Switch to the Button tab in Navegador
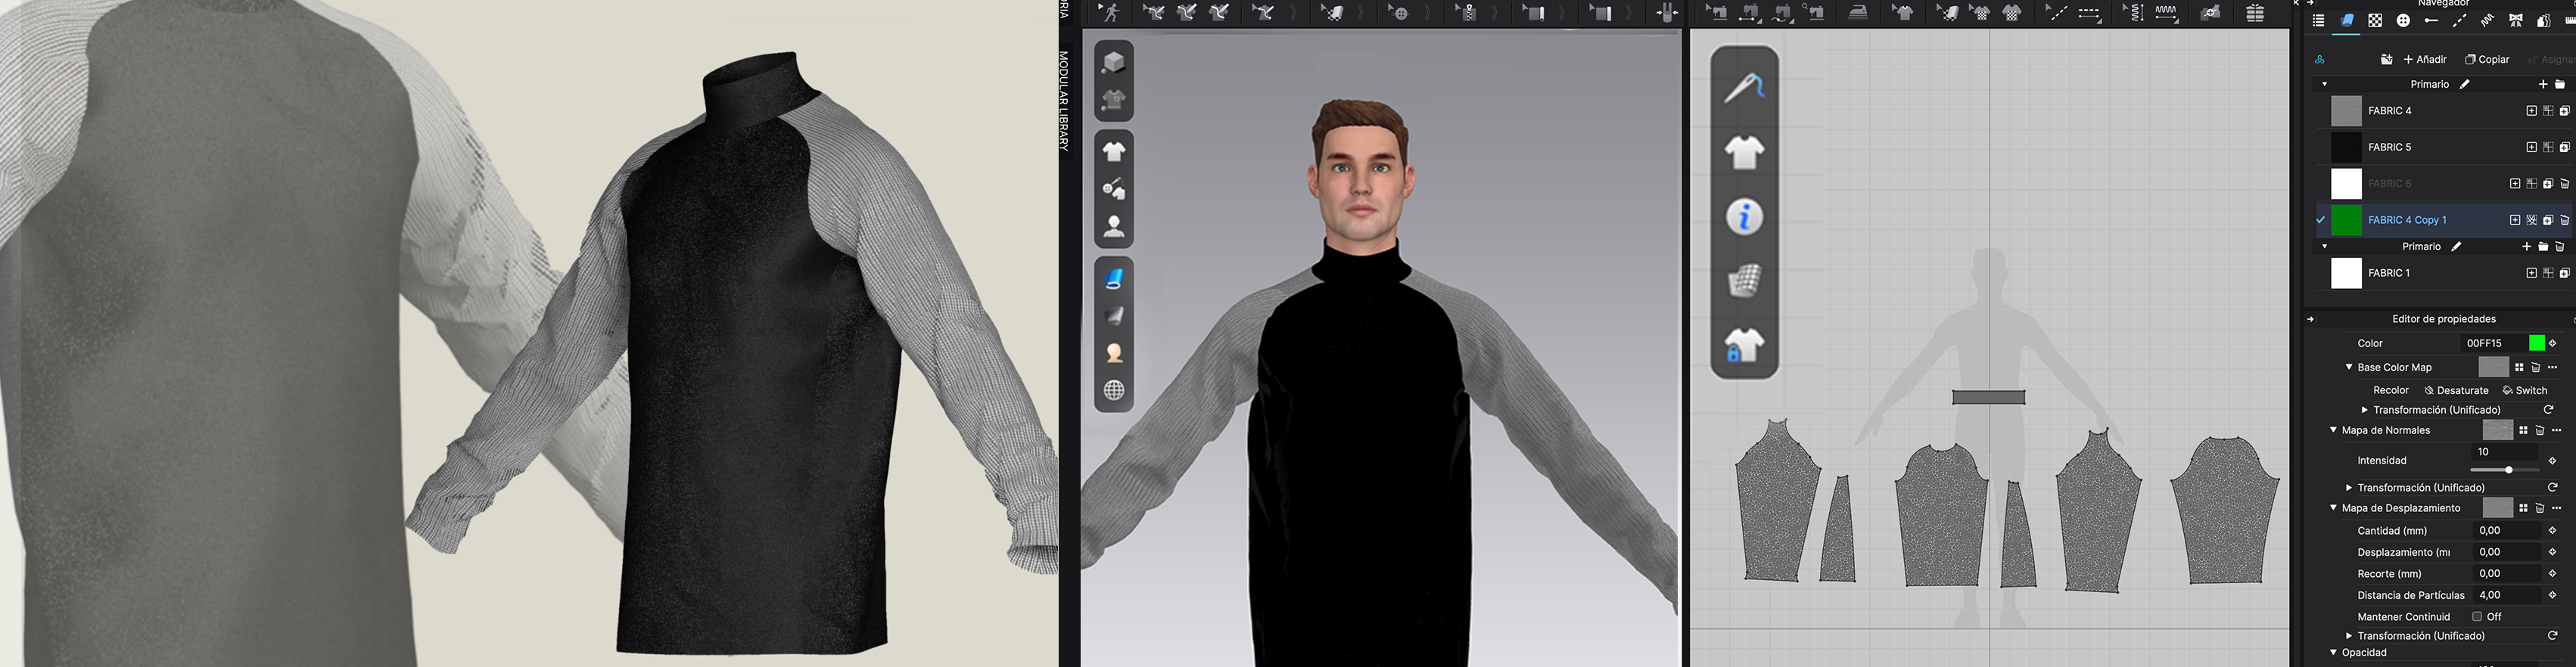 (x=2403, y=21)
